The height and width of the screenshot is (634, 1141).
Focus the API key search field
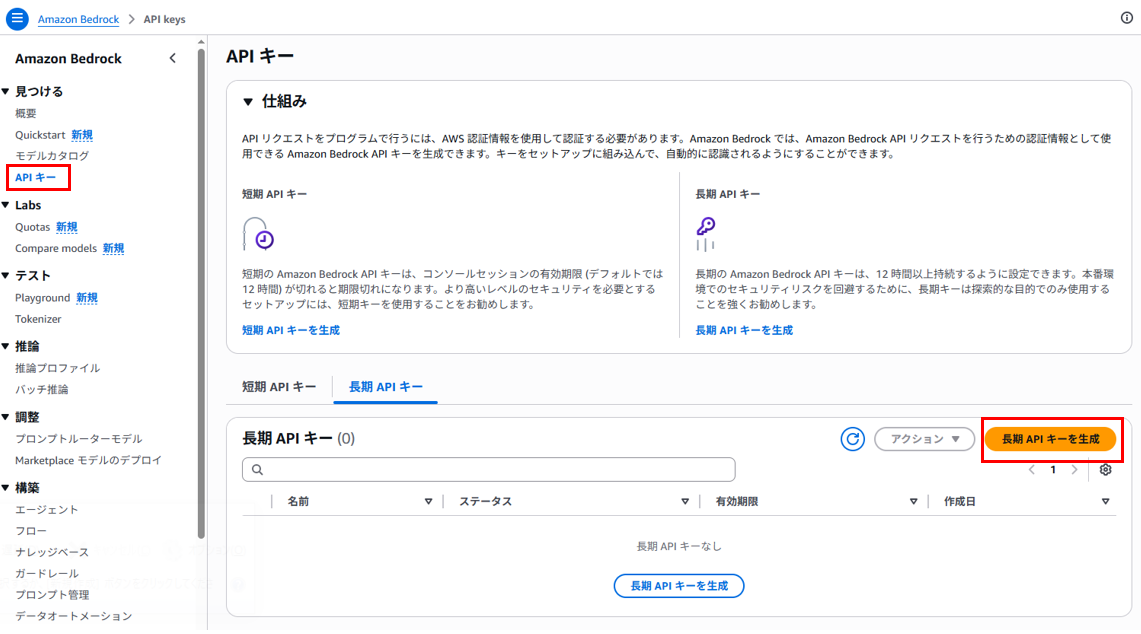coord(489,469)
